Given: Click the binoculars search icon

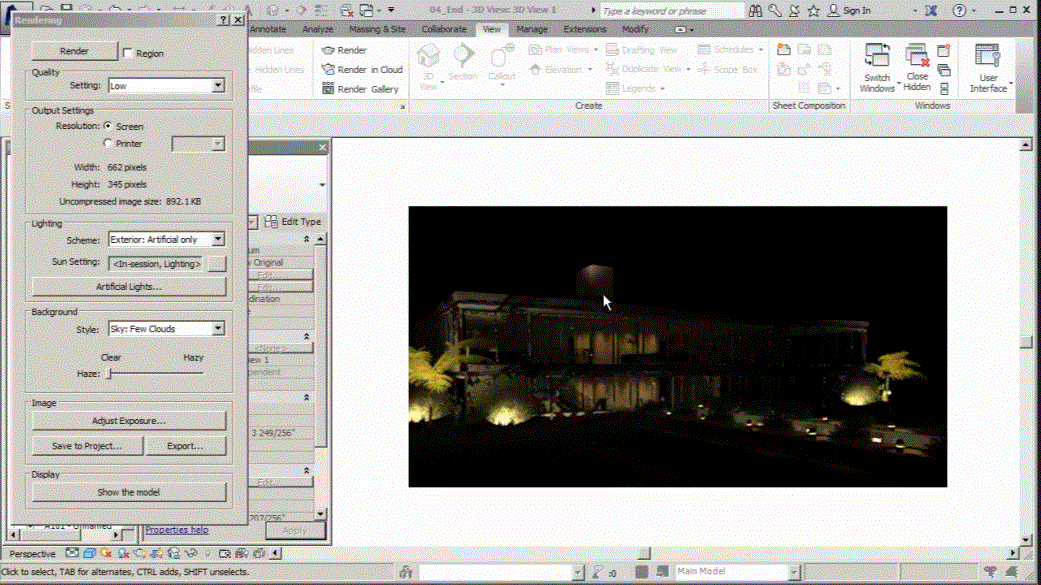Looking at the screenshot, I should tap(756, 10).
